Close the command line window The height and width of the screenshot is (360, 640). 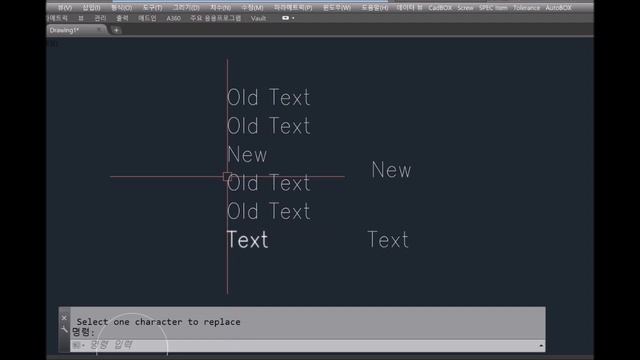click(x=64, y=318)
